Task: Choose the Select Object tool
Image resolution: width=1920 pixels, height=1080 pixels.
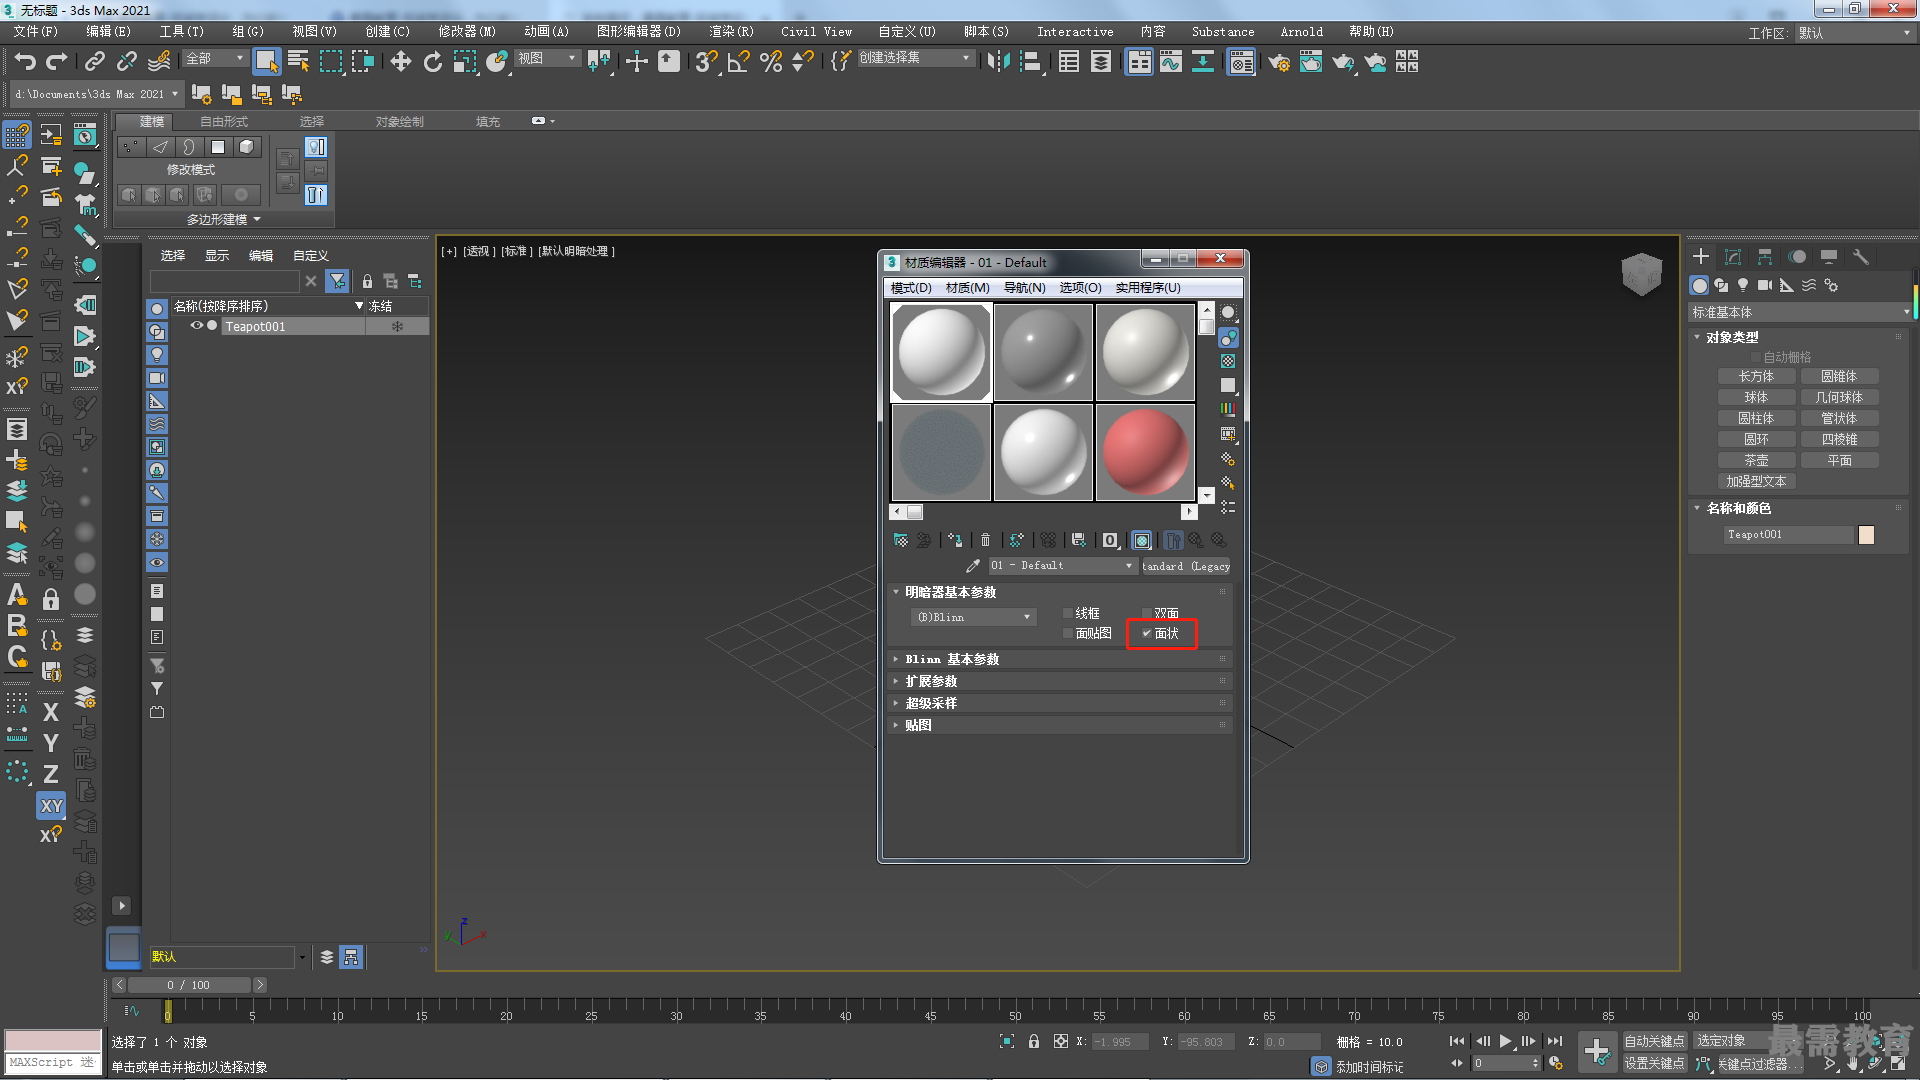Action: coord(266,62)
